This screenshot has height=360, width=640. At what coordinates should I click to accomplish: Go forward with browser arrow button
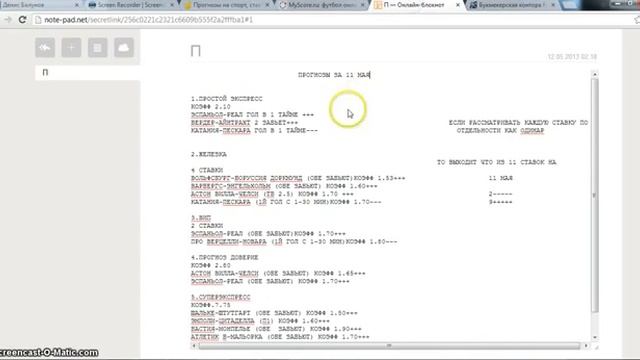(8, 20)
